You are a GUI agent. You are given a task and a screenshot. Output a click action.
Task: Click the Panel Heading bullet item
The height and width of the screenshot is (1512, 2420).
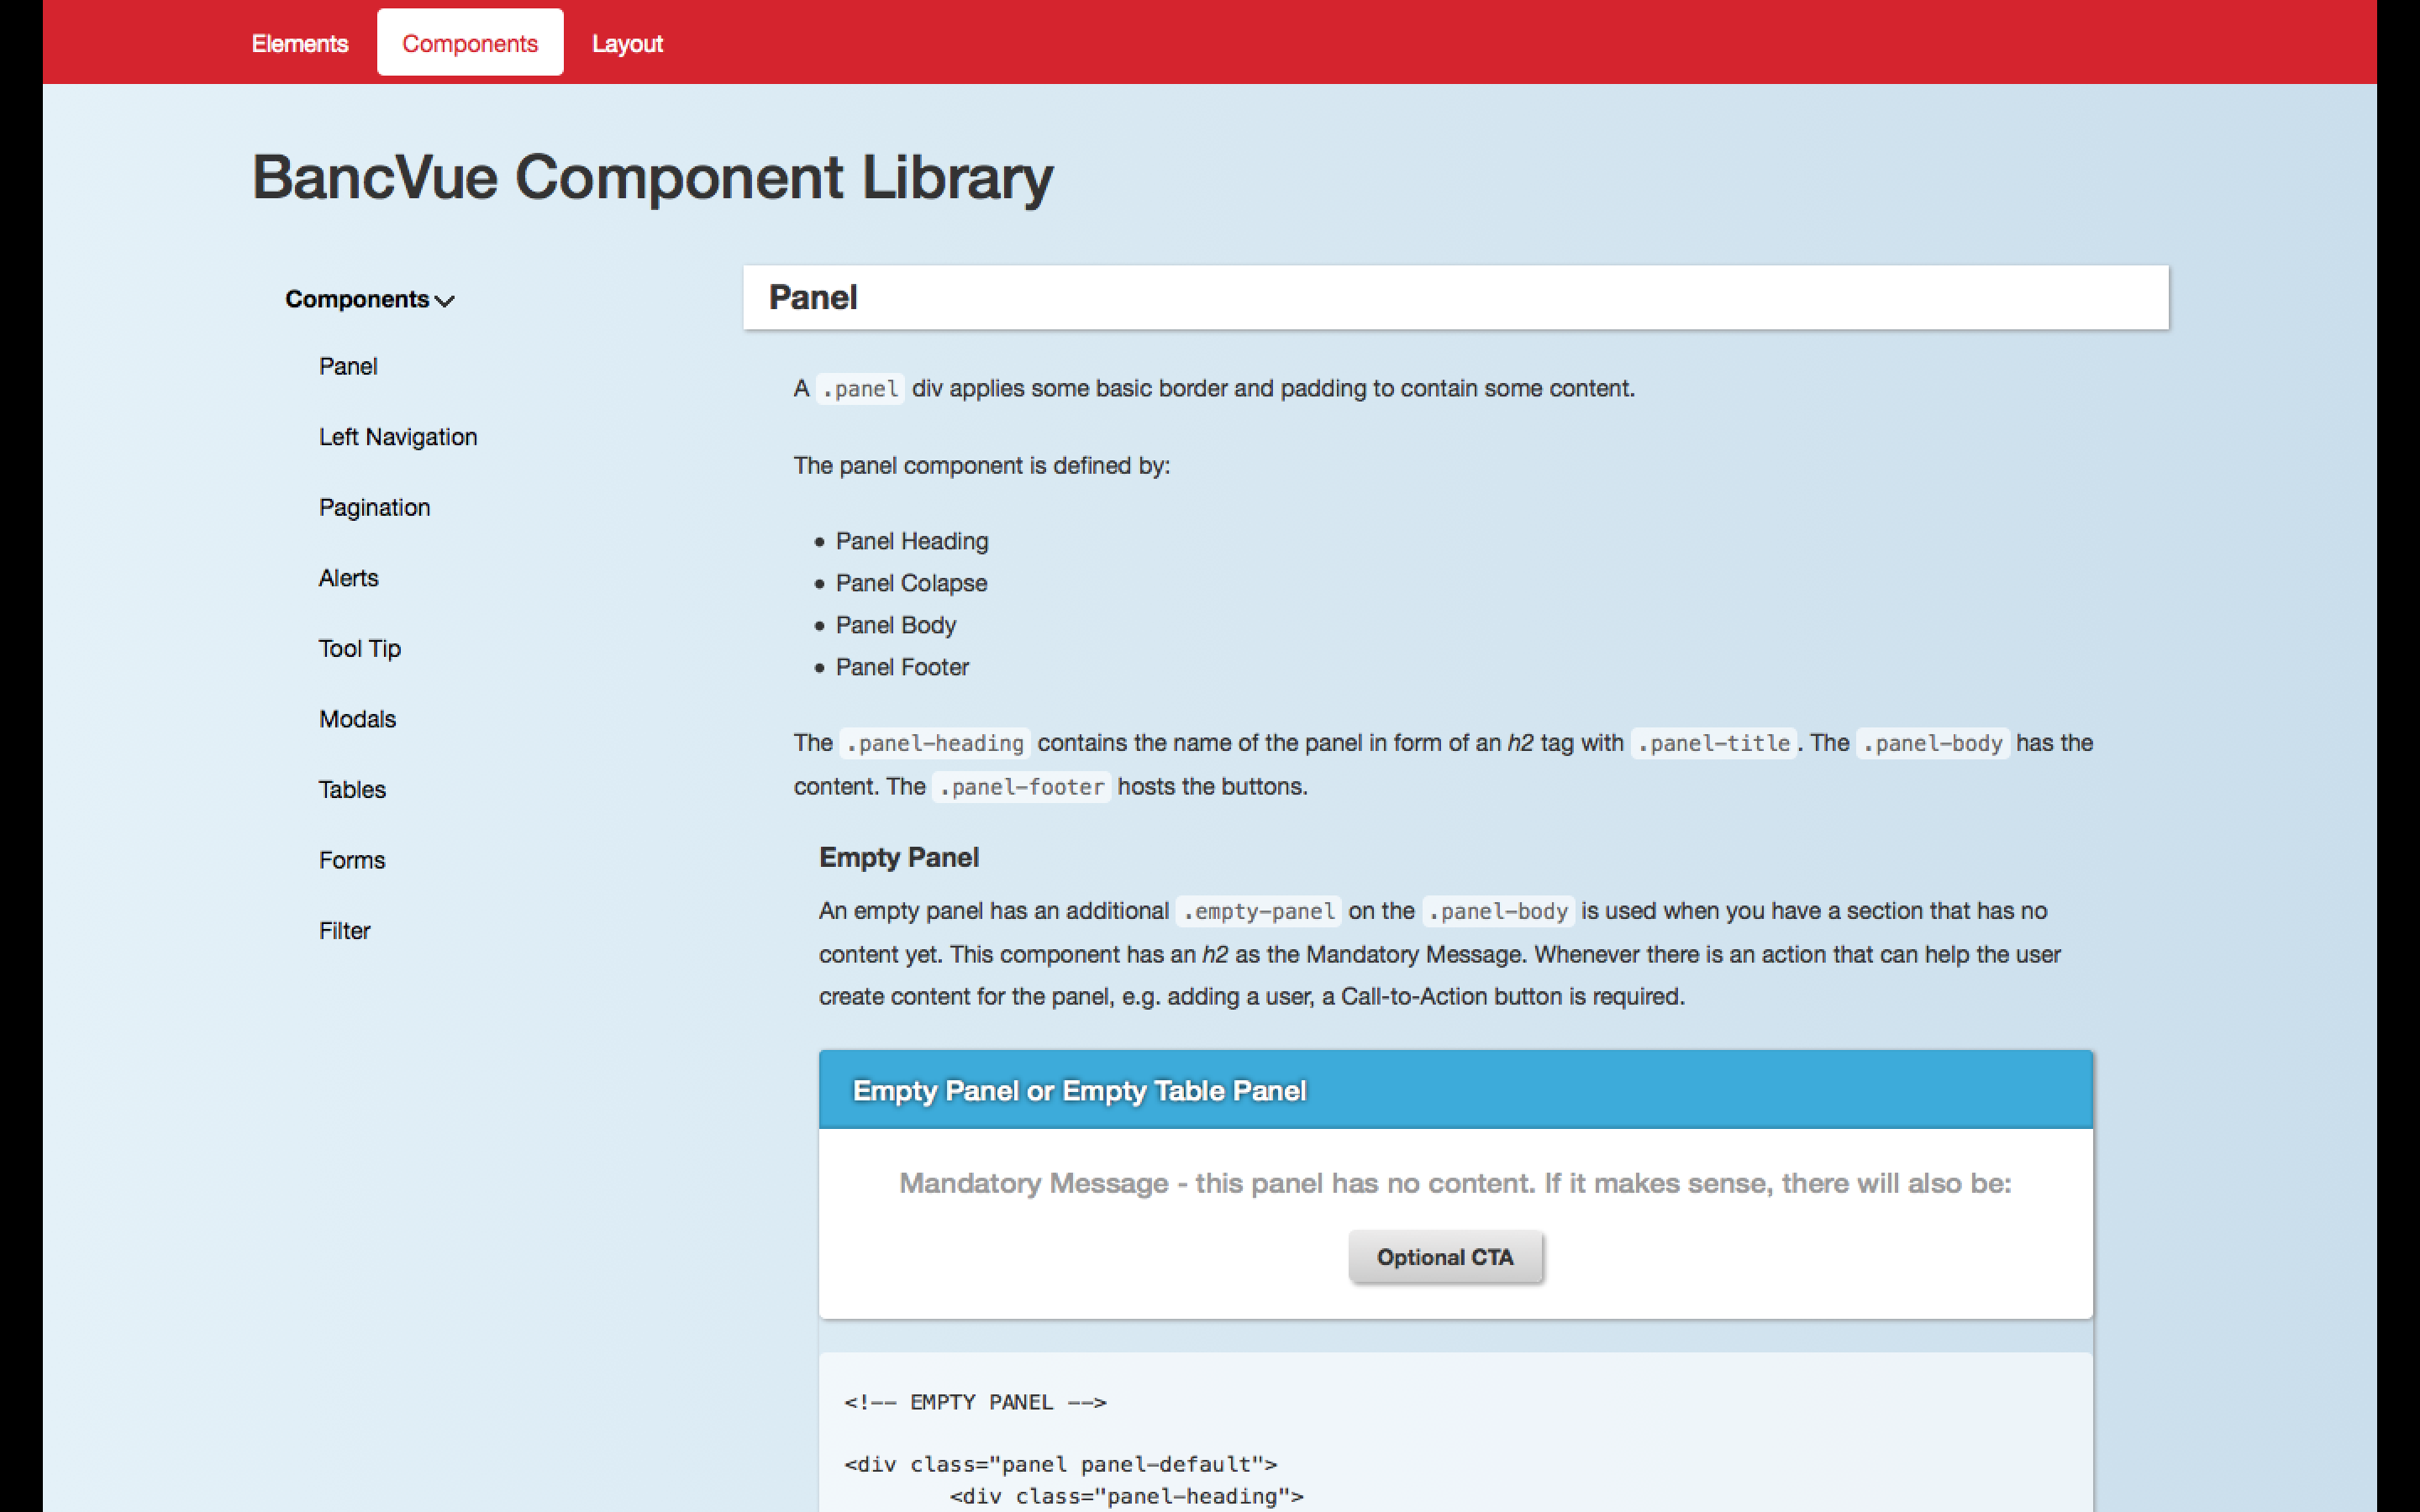tap(911, 541)
